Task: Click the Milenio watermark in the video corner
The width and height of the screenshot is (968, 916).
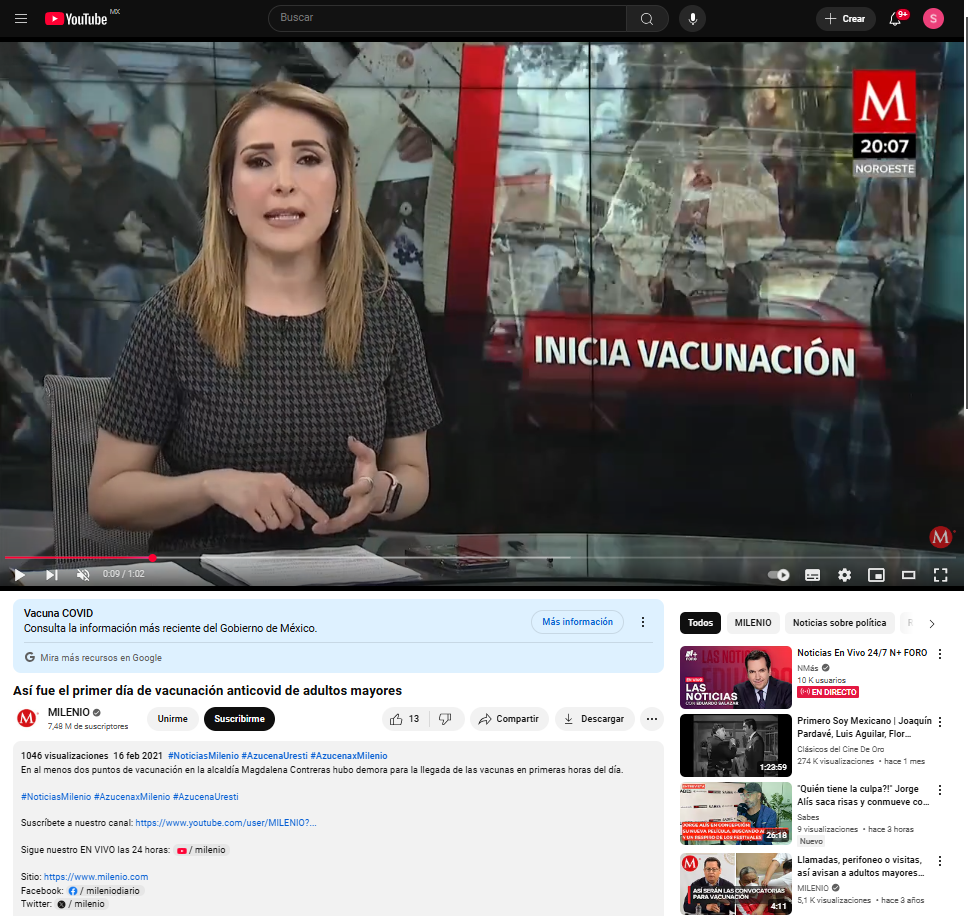Action: coord(940,537)
